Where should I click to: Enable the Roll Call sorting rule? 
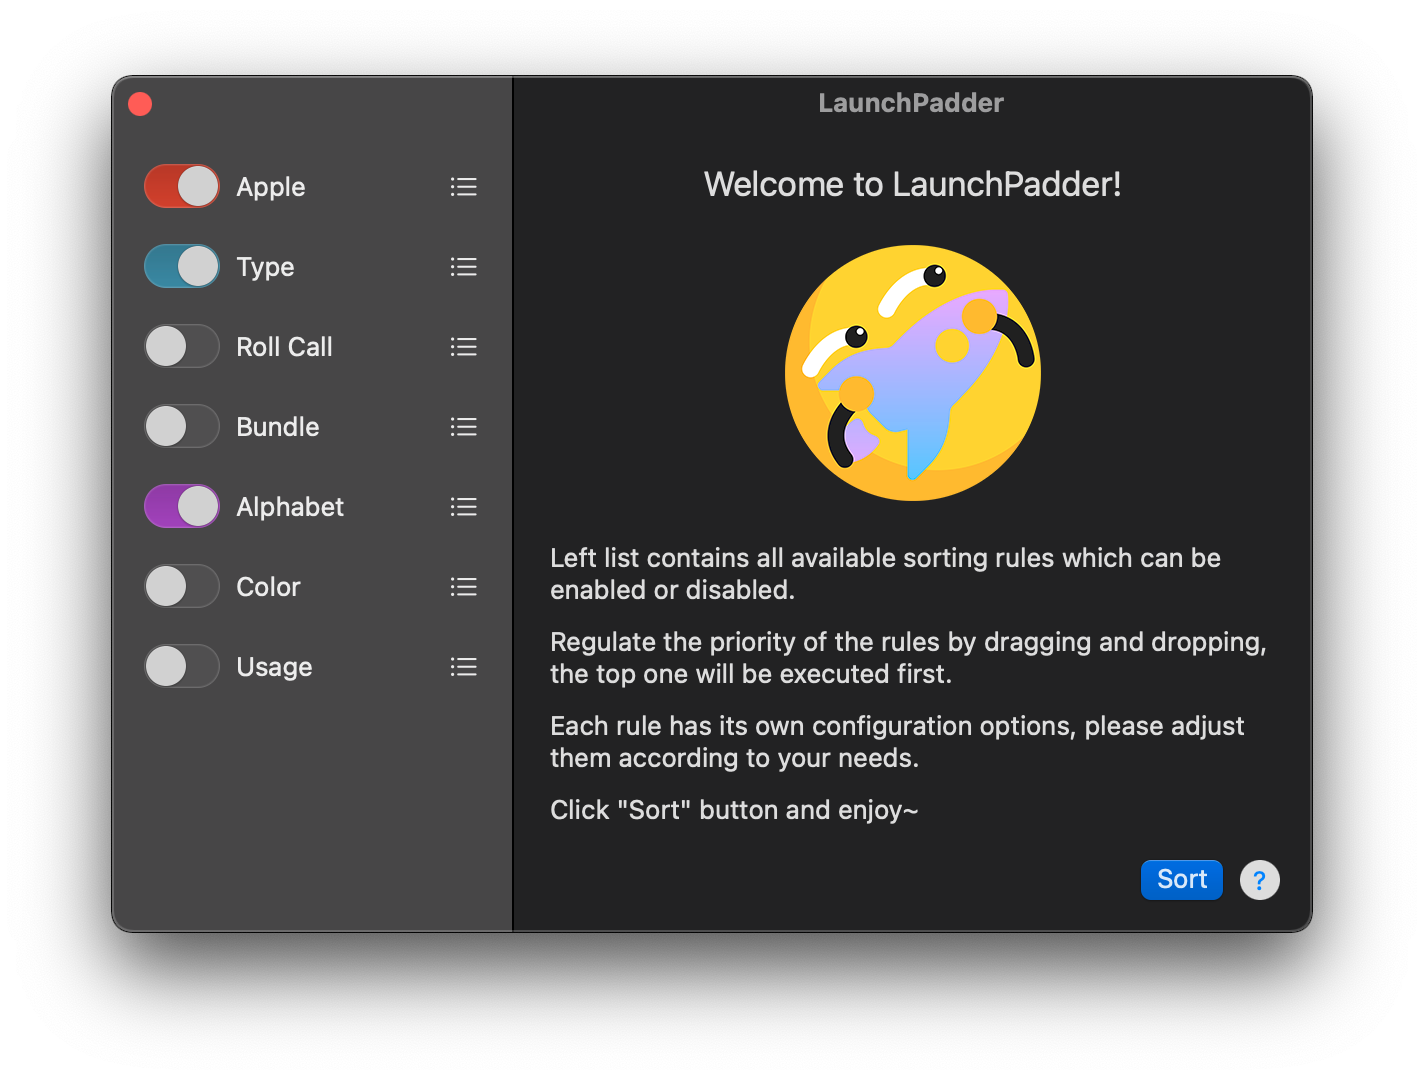[182, 346]
